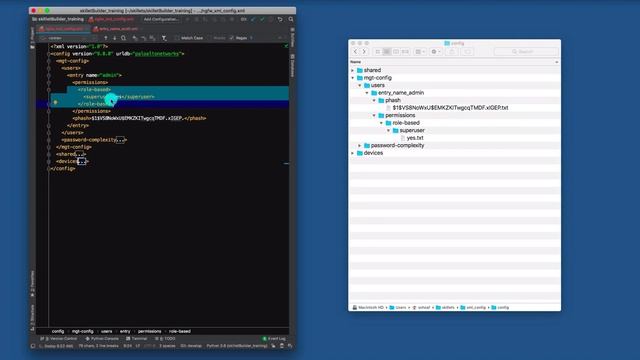Collapse the mgt-config folder in Finder
This screenshot has width=640, height=360.
coord(353,78)
